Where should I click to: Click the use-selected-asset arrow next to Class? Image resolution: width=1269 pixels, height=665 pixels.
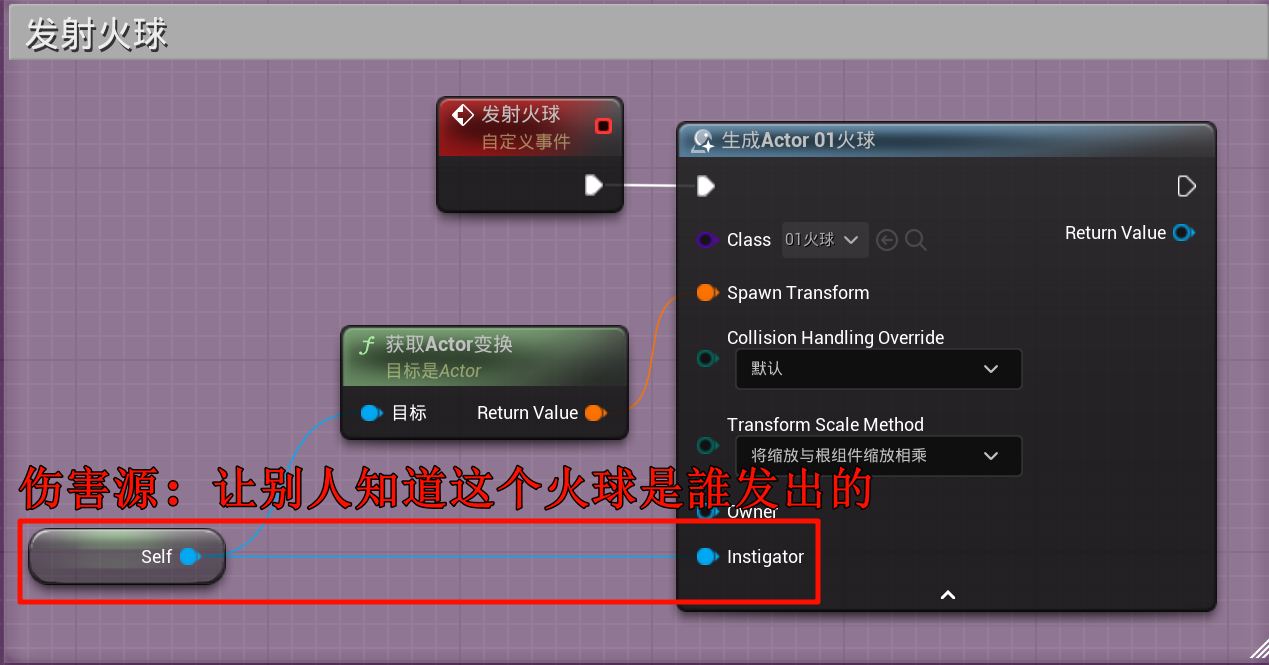pyautogui.click(x=887, y=240)
